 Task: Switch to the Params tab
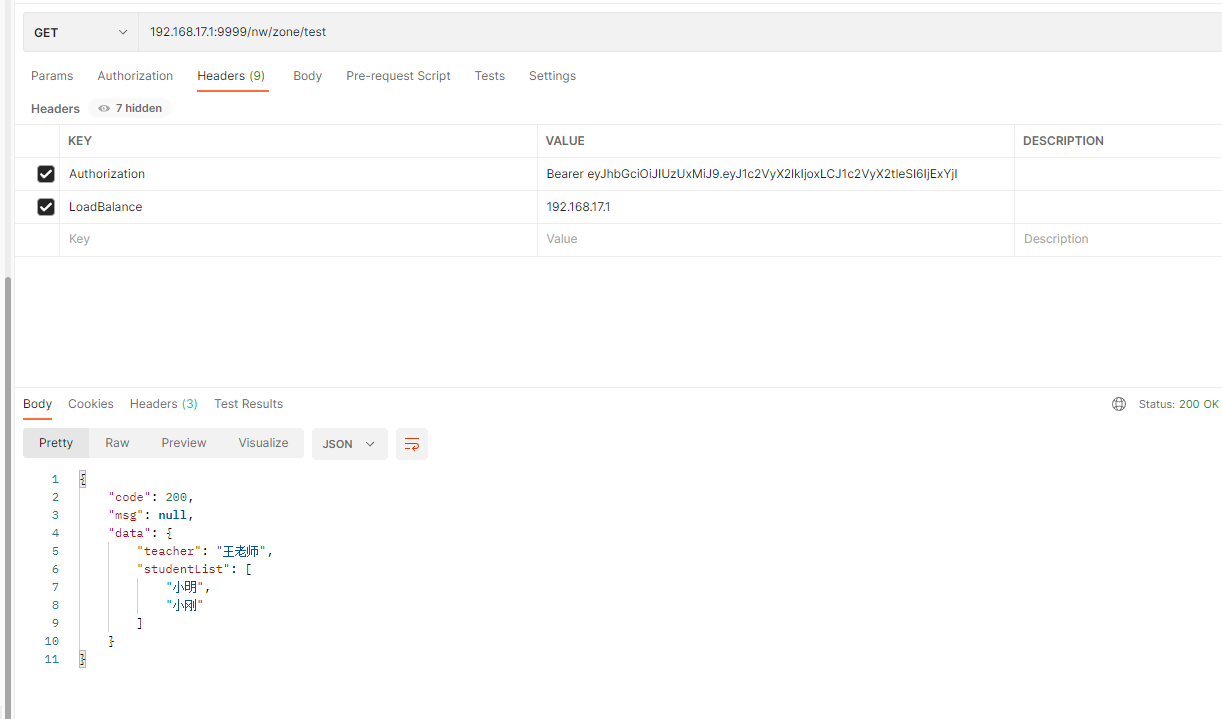point(52,76)
